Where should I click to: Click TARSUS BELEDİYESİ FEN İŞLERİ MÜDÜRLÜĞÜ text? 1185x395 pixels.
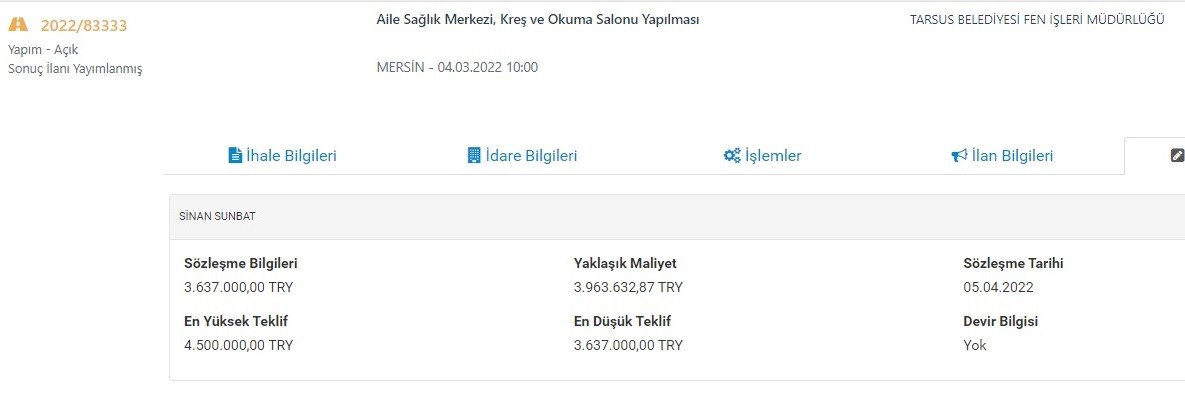(1037, 20)
